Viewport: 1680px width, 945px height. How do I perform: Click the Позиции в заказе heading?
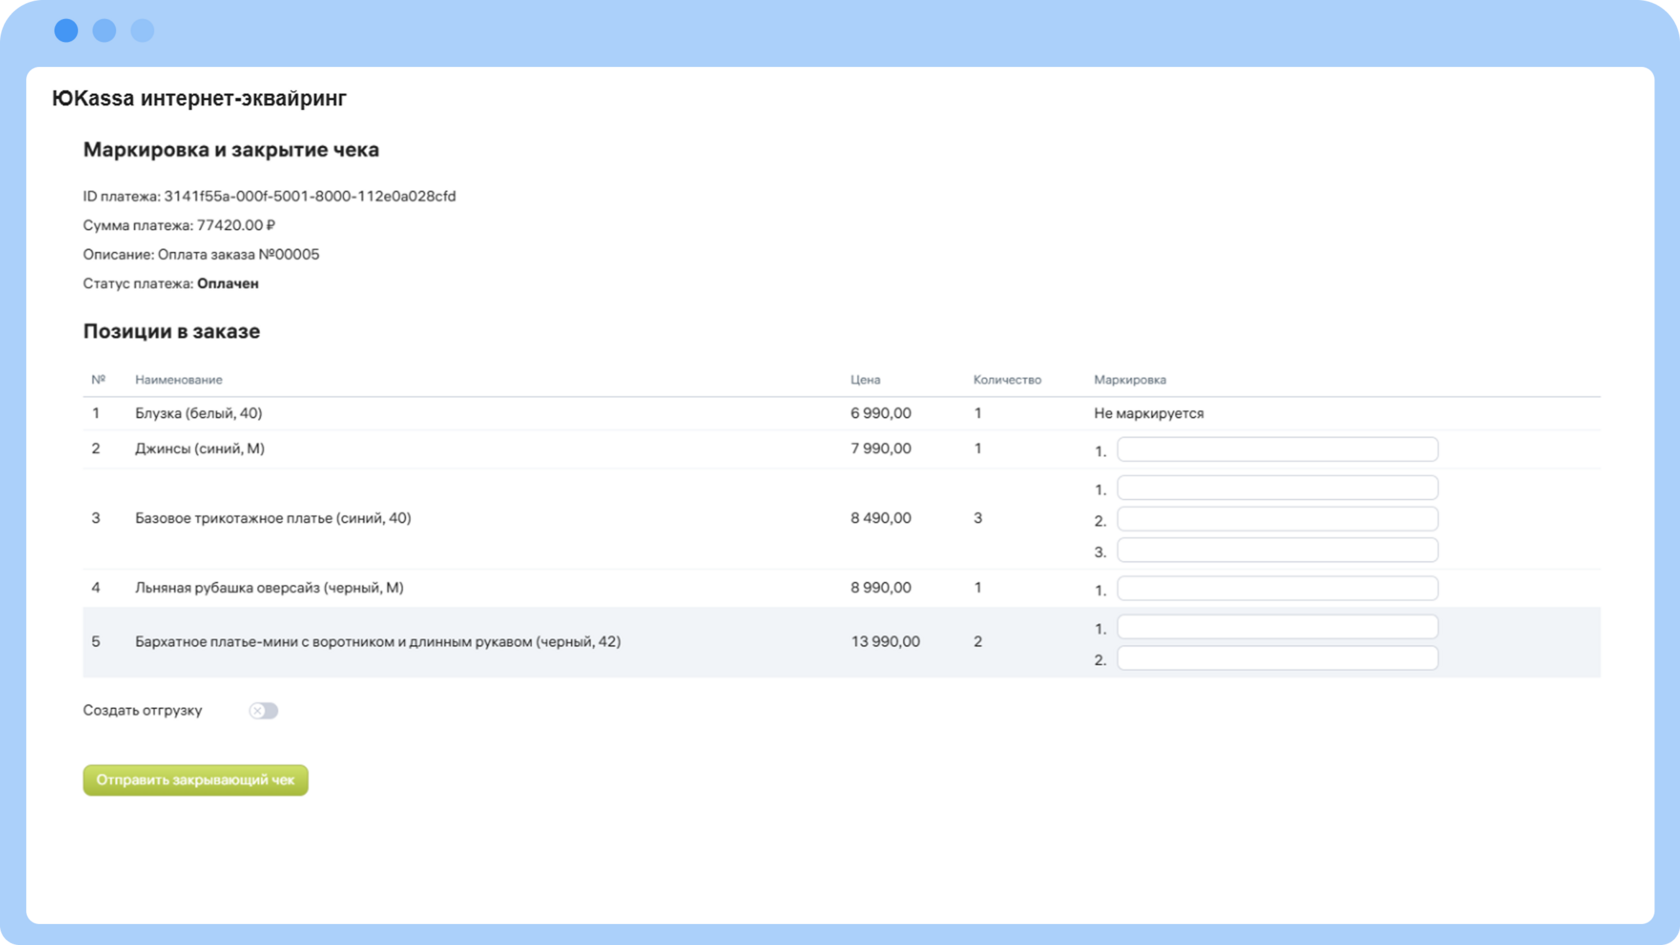click(x=171, y=332)
